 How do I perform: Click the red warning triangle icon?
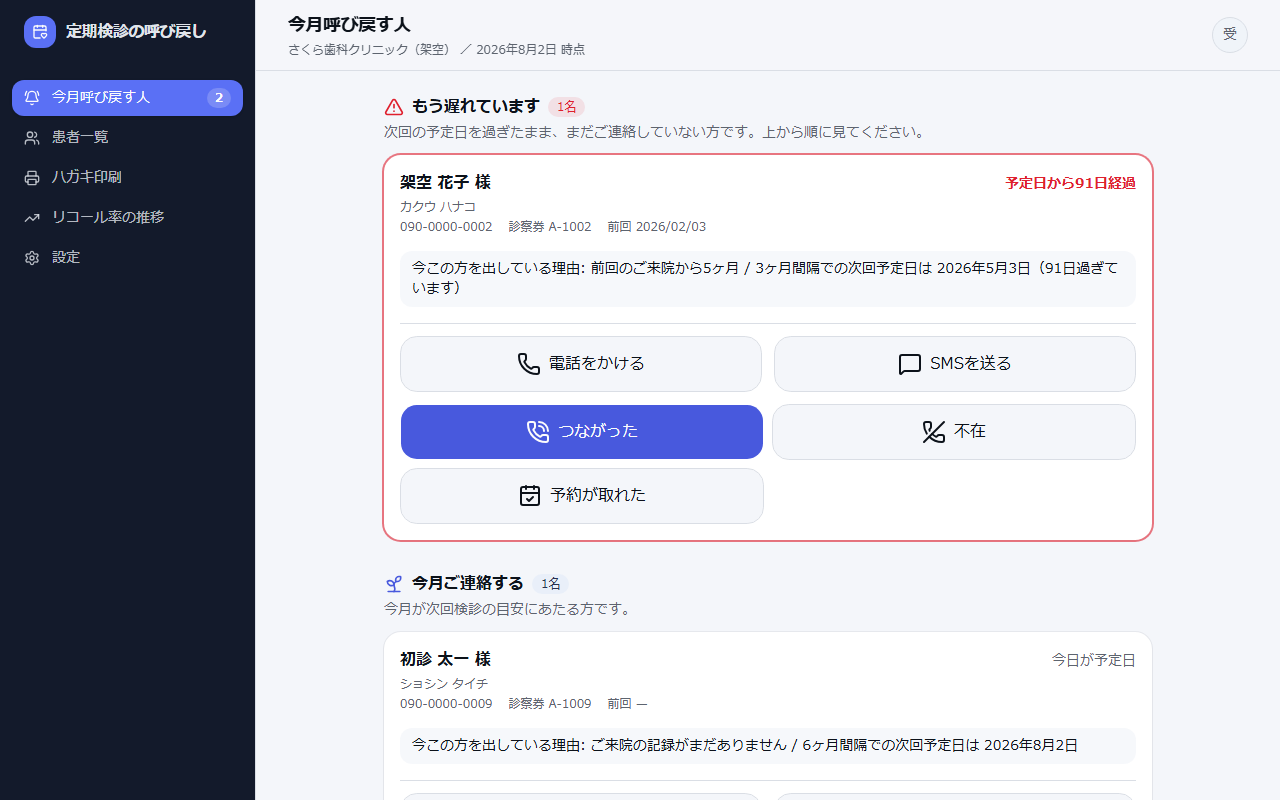(x=394, y=107)
